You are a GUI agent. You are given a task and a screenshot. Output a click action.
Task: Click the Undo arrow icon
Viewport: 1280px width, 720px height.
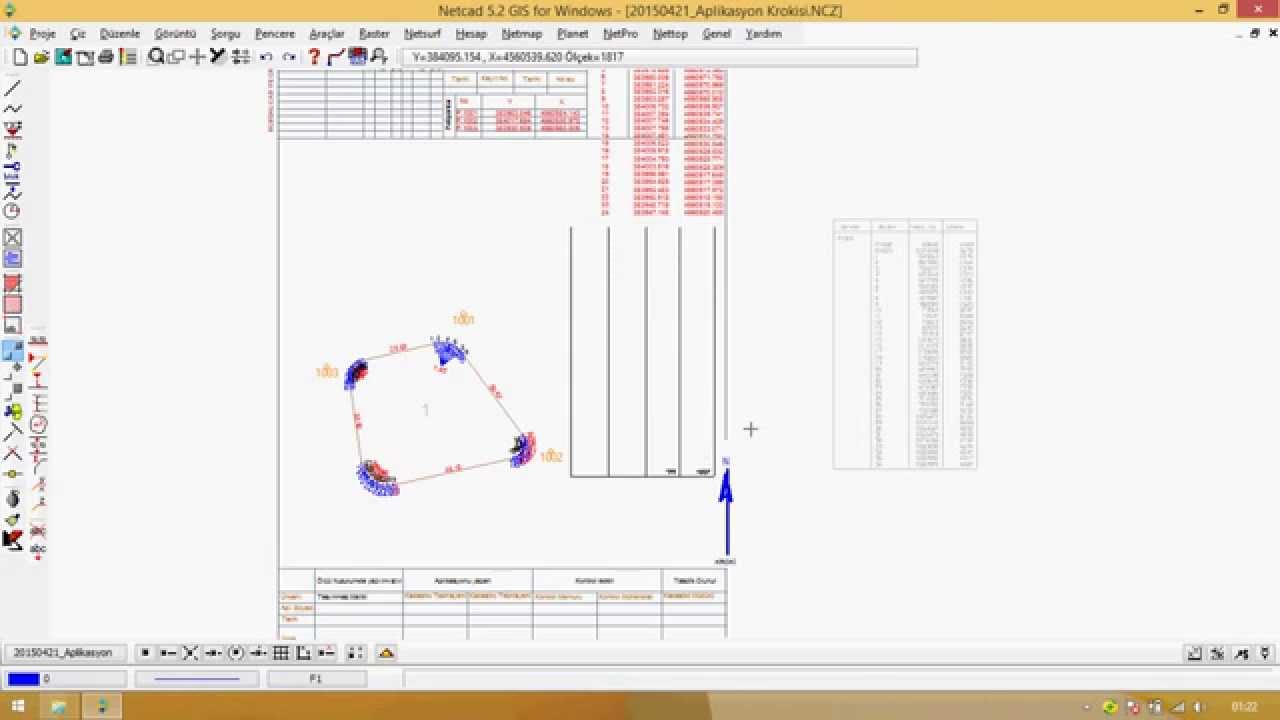[267, 57]
